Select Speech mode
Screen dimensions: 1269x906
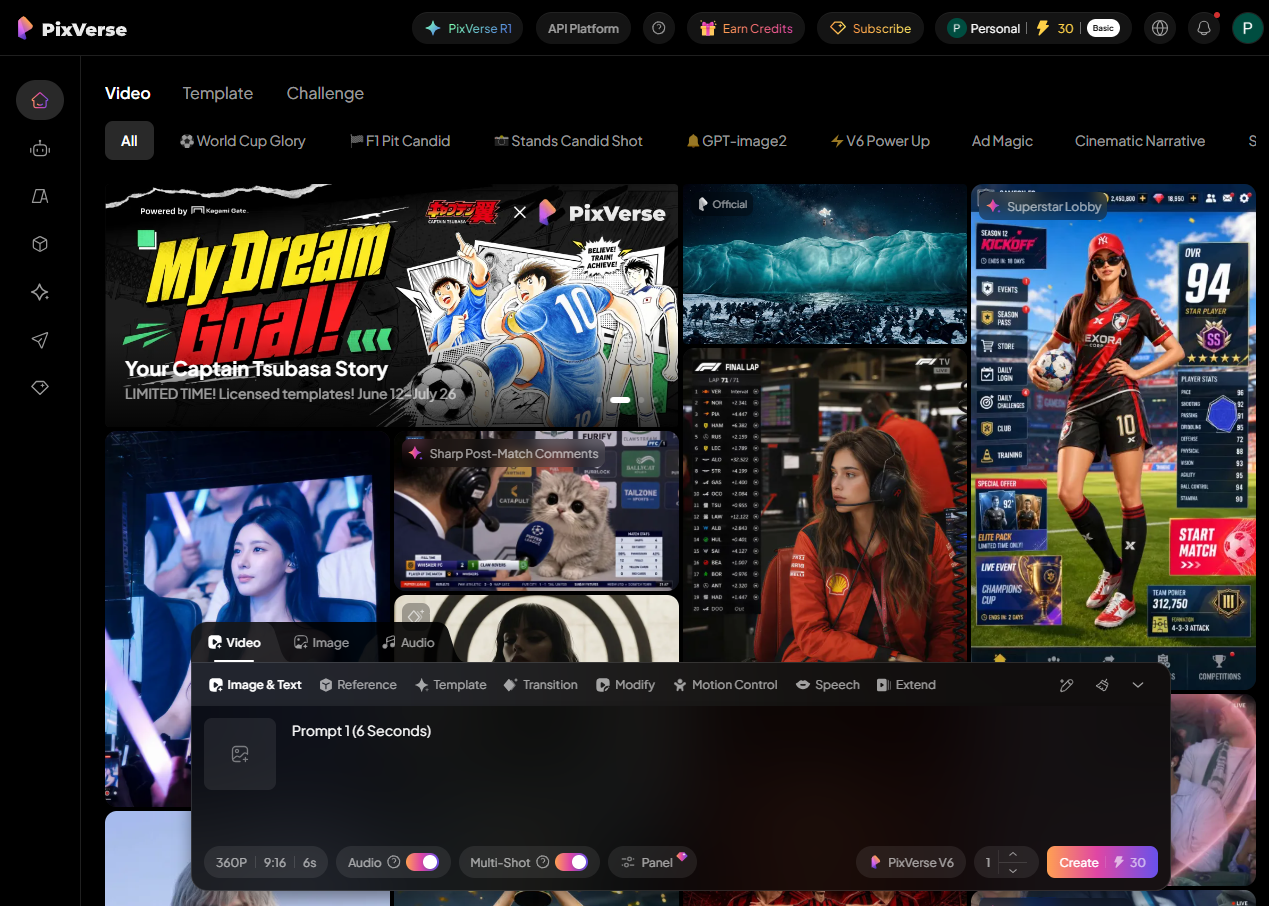point(828,685)
